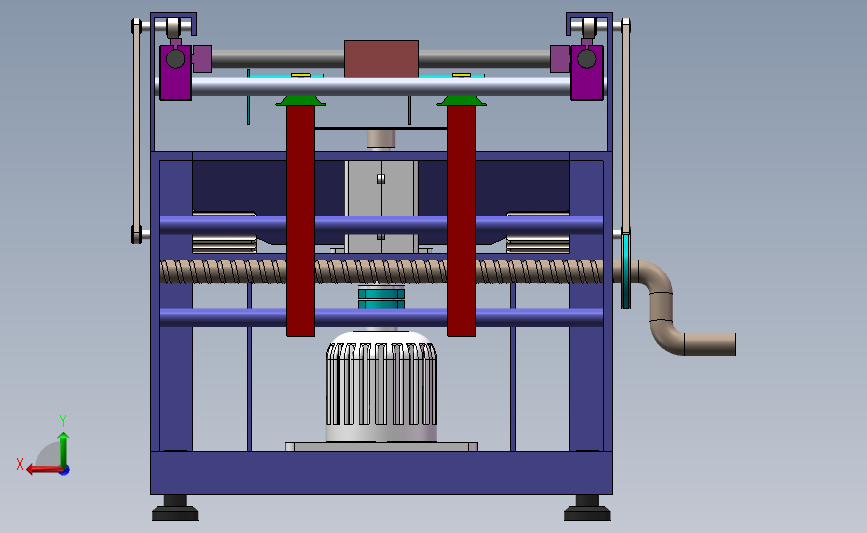Screen dimensions: 867x533
Task: Select the bottom blue frame base beam
Action: coord(381,473)
